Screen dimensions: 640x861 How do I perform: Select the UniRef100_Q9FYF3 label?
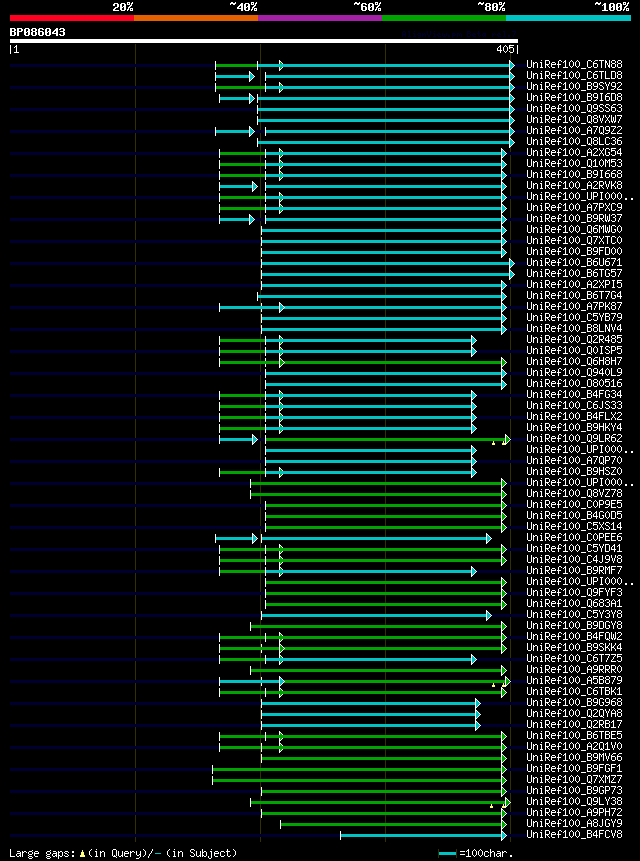coord(574,592)
